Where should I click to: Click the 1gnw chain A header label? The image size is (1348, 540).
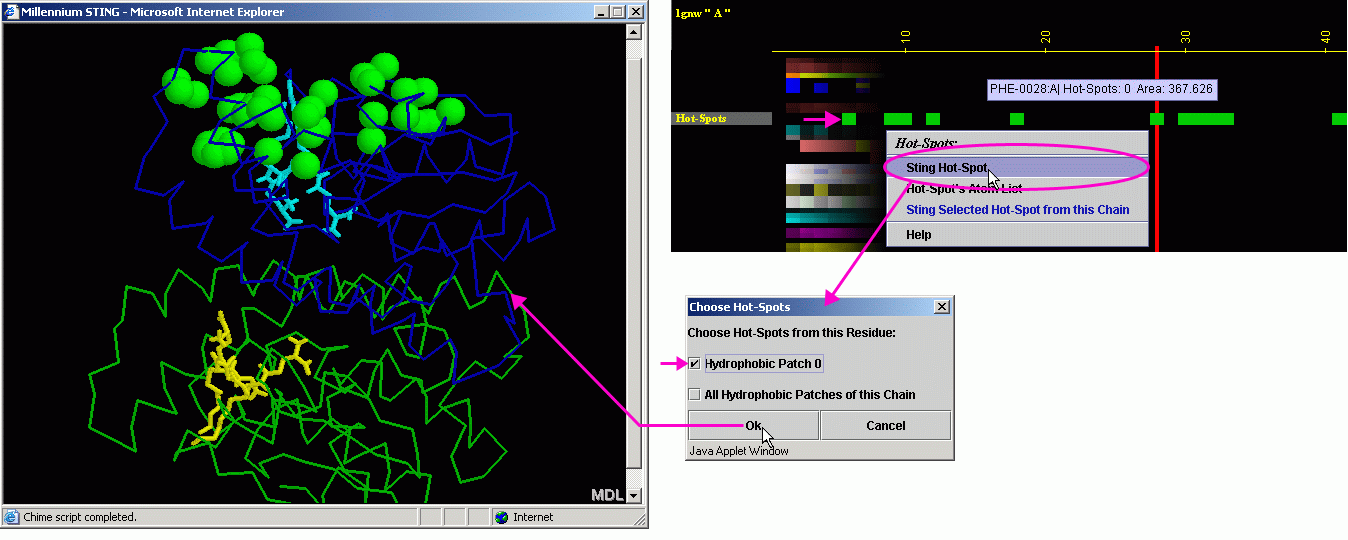coord(703,12)
